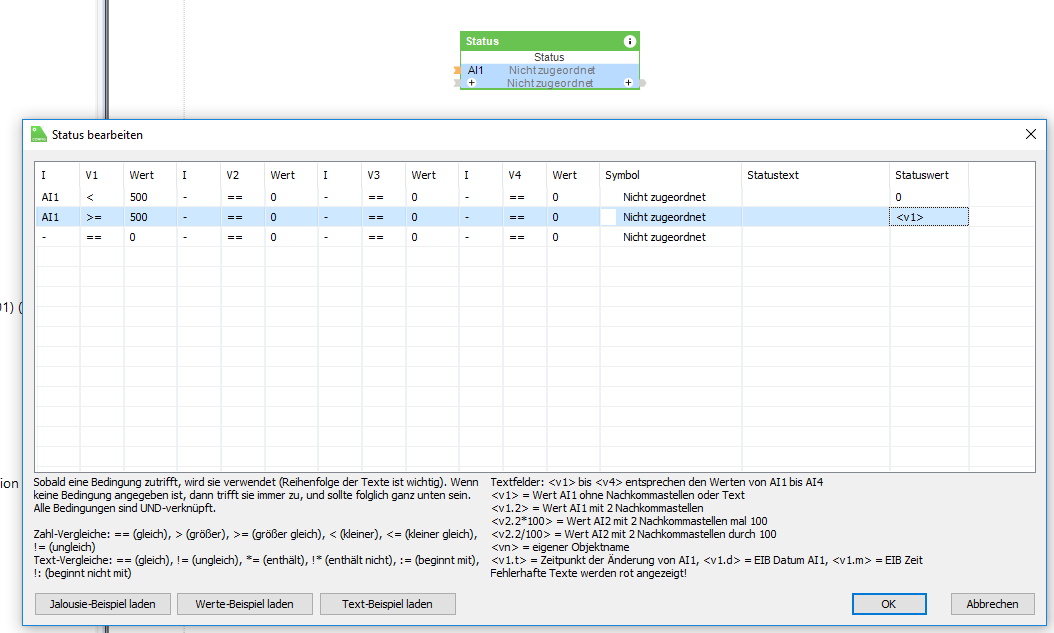1054x633 pixels.
Task: Click the '<' operator in first row
Action: pos(102,197)
